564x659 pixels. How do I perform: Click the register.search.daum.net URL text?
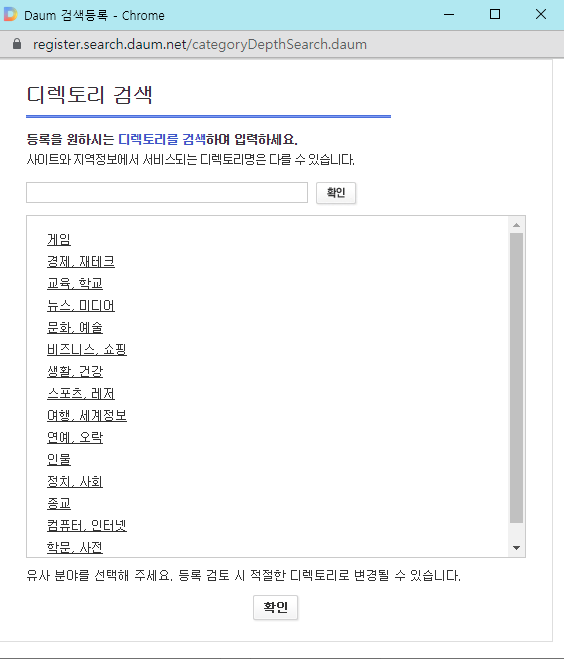[200, 44]
